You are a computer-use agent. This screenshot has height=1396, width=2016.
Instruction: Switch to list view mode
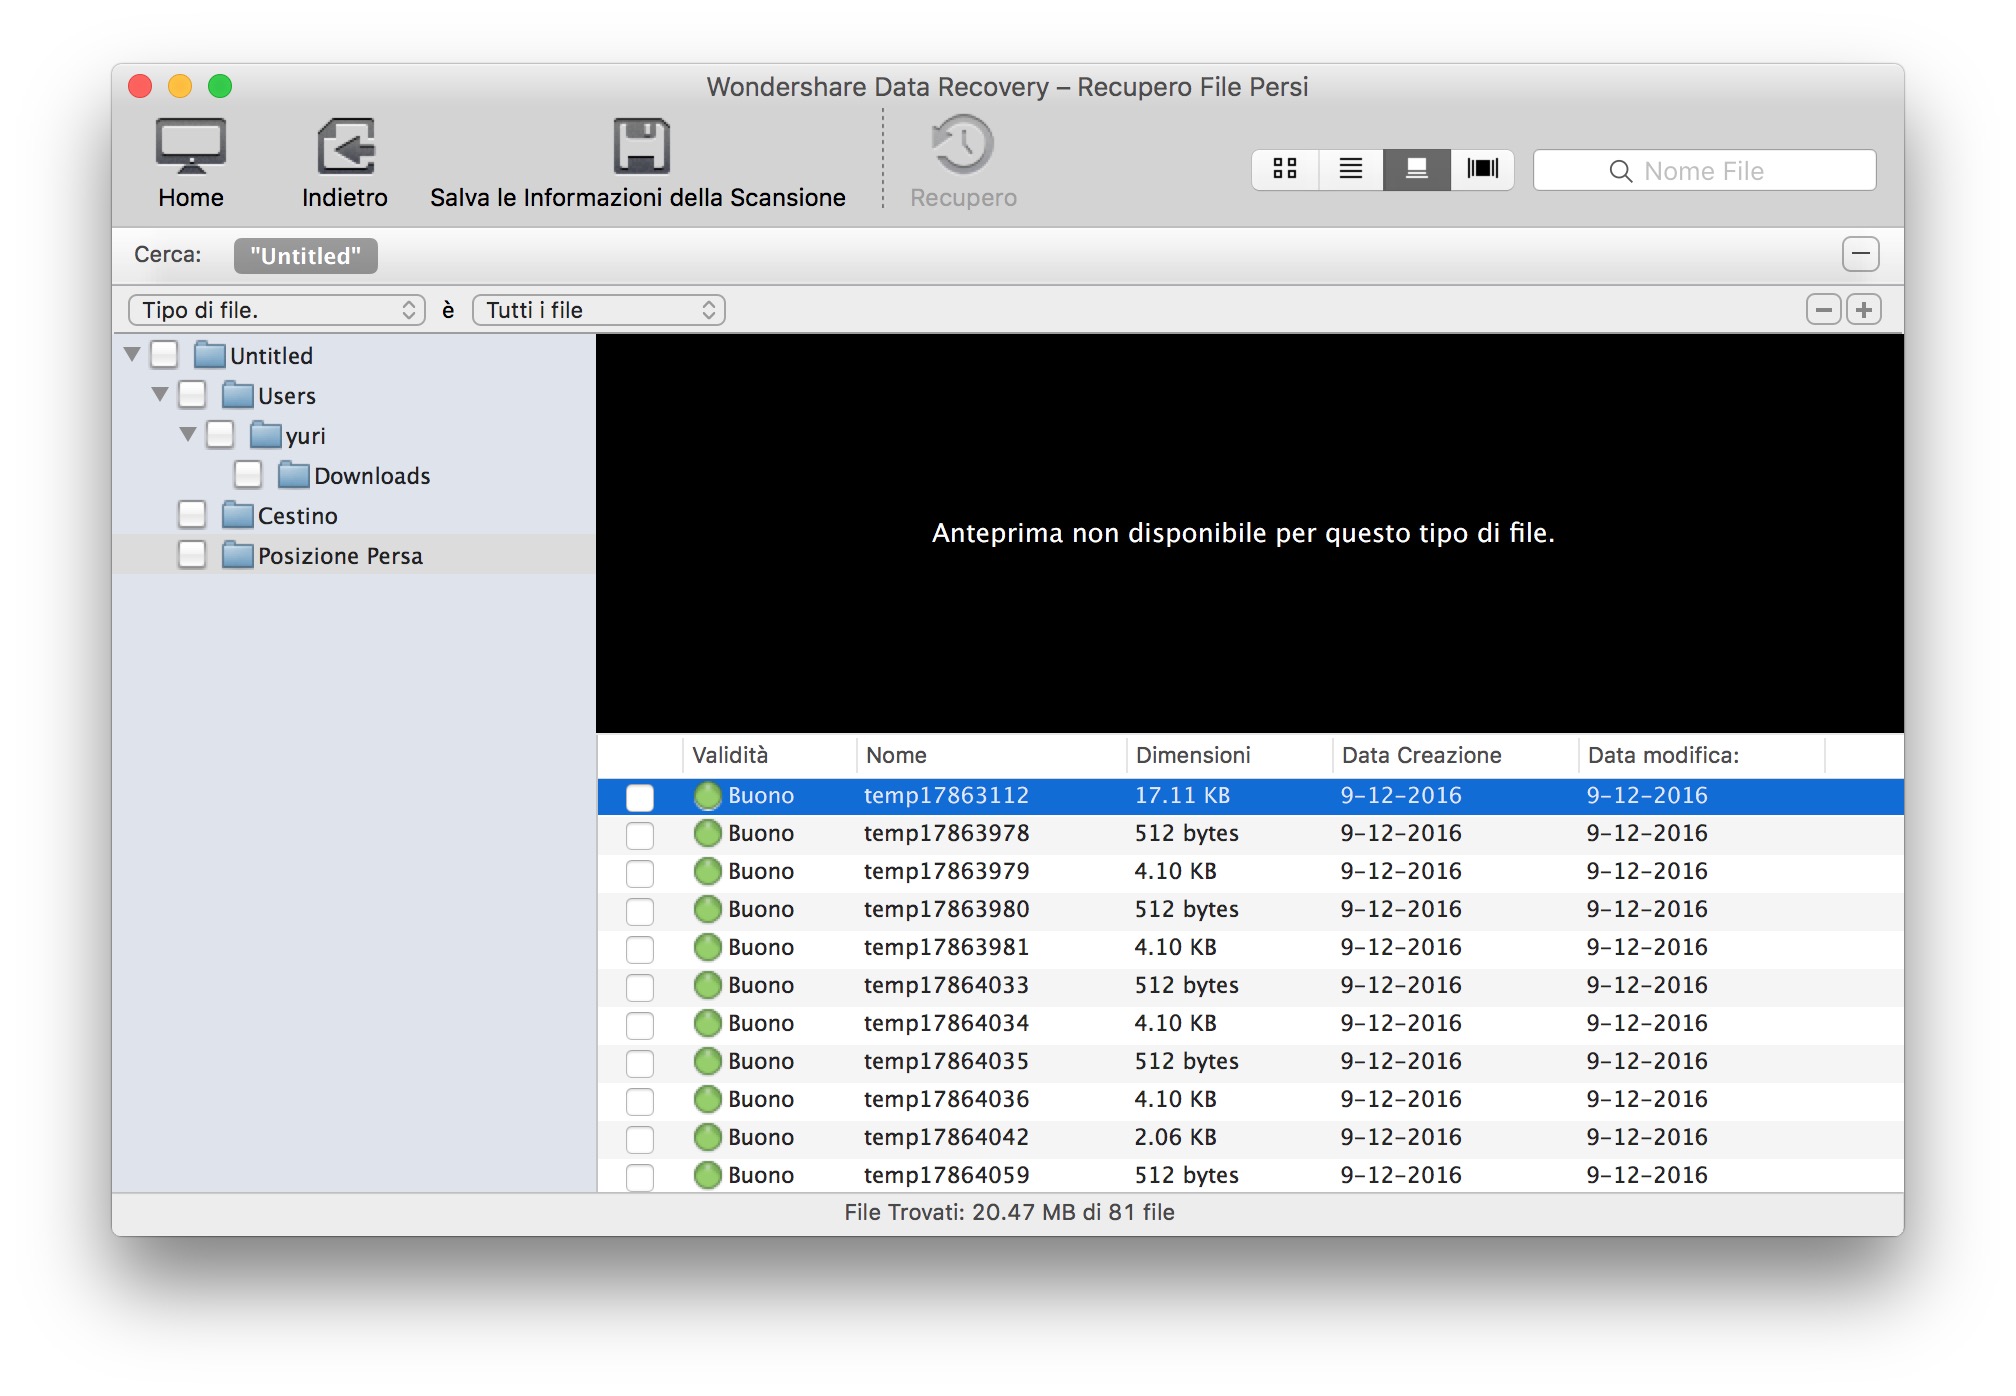click(1350, 169)
